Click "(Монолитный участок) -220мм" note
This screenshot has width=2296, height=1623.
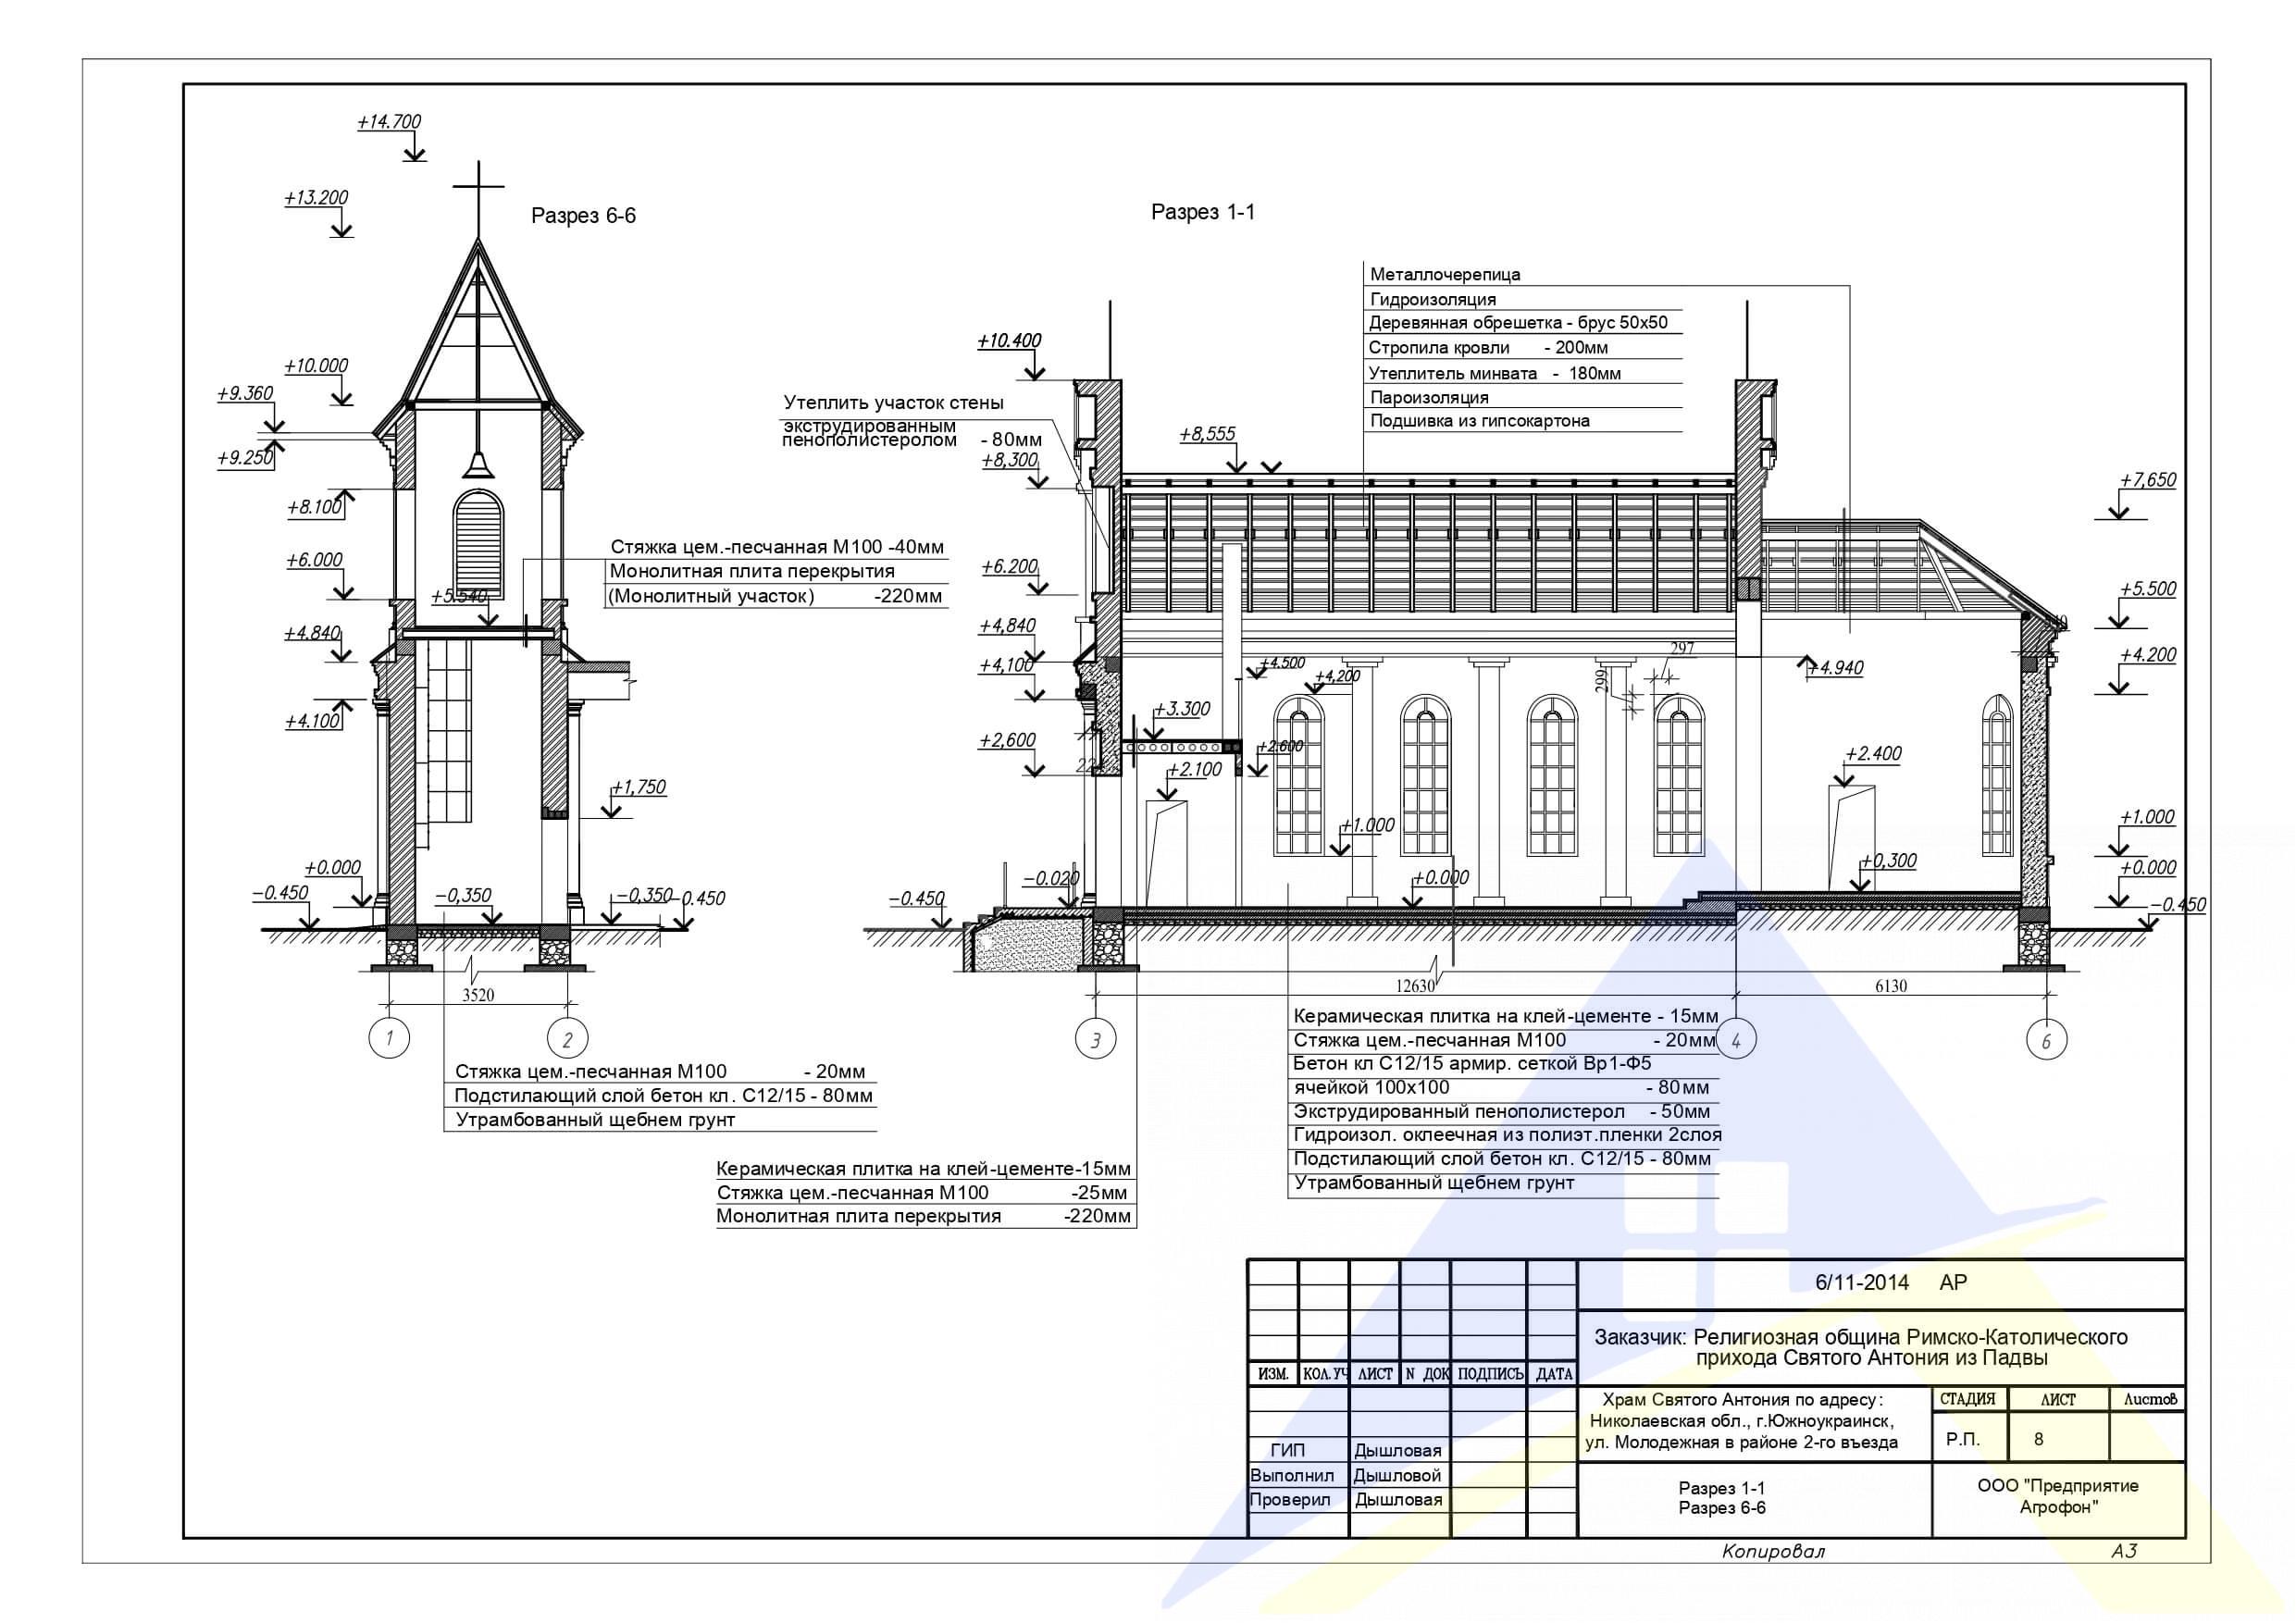(775, 597)
